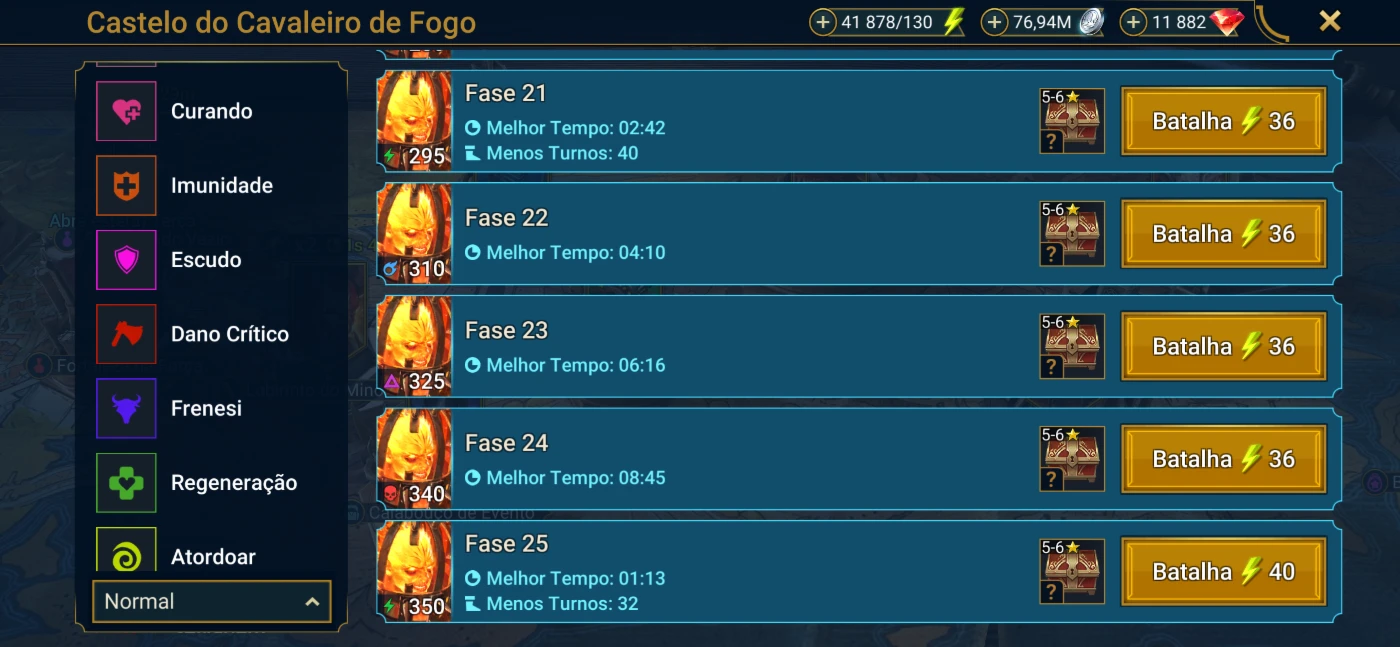Select the Fase 24 stage row
The width and height of the screenshot is (1400, 647).
tap(859, 459)
